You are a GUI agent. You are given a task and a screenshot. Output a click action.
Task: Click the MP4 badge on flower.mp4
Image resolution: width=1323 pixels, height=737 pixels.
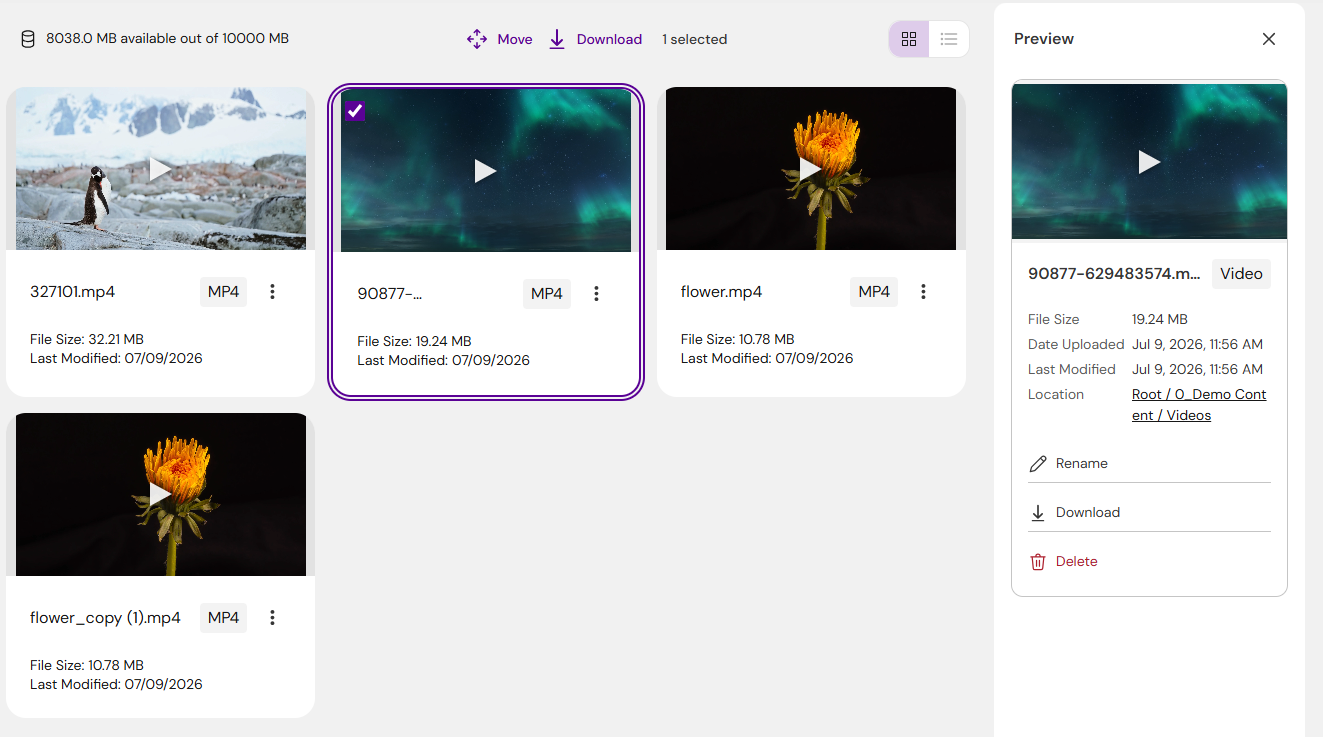coord(874,292)
